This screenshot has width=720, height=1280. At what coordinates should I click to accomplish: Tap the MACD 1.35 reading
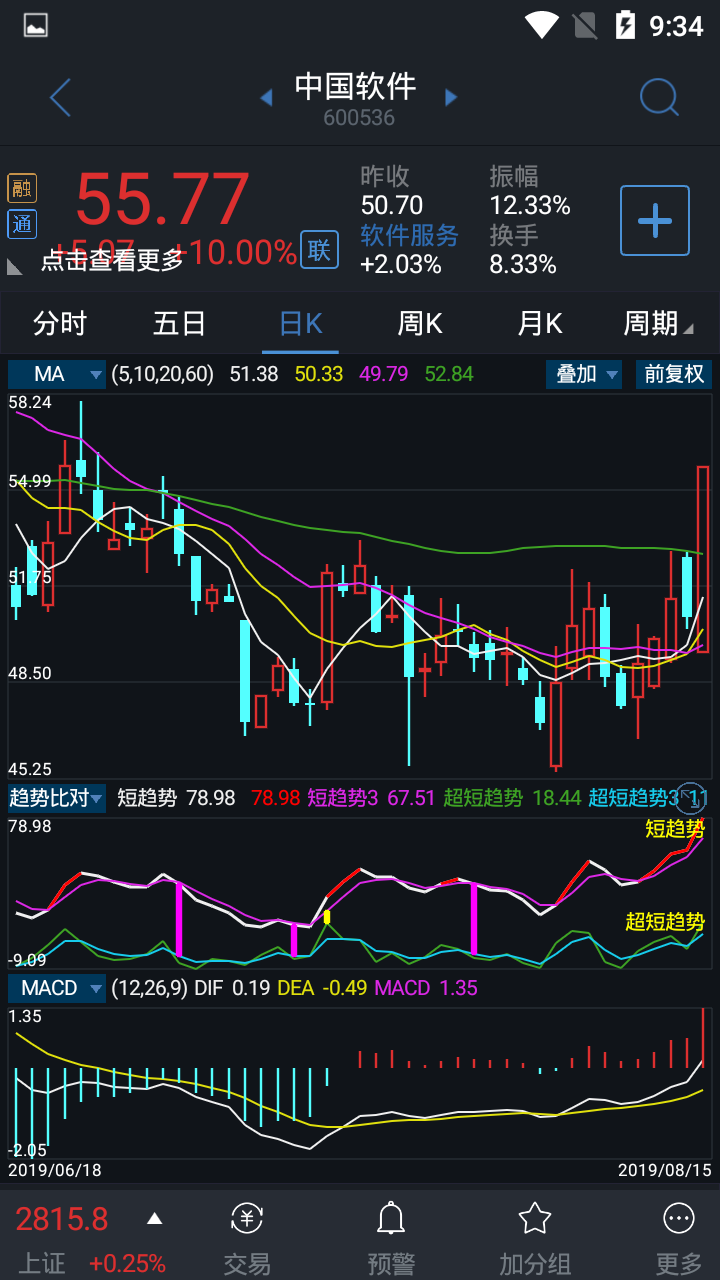coord(426,988)
